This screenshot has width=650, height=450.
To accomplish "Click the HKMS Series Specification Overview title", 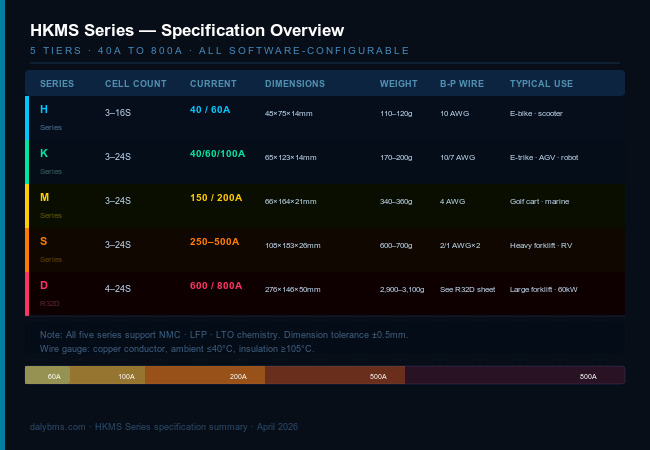I will [x=187, y=31].
